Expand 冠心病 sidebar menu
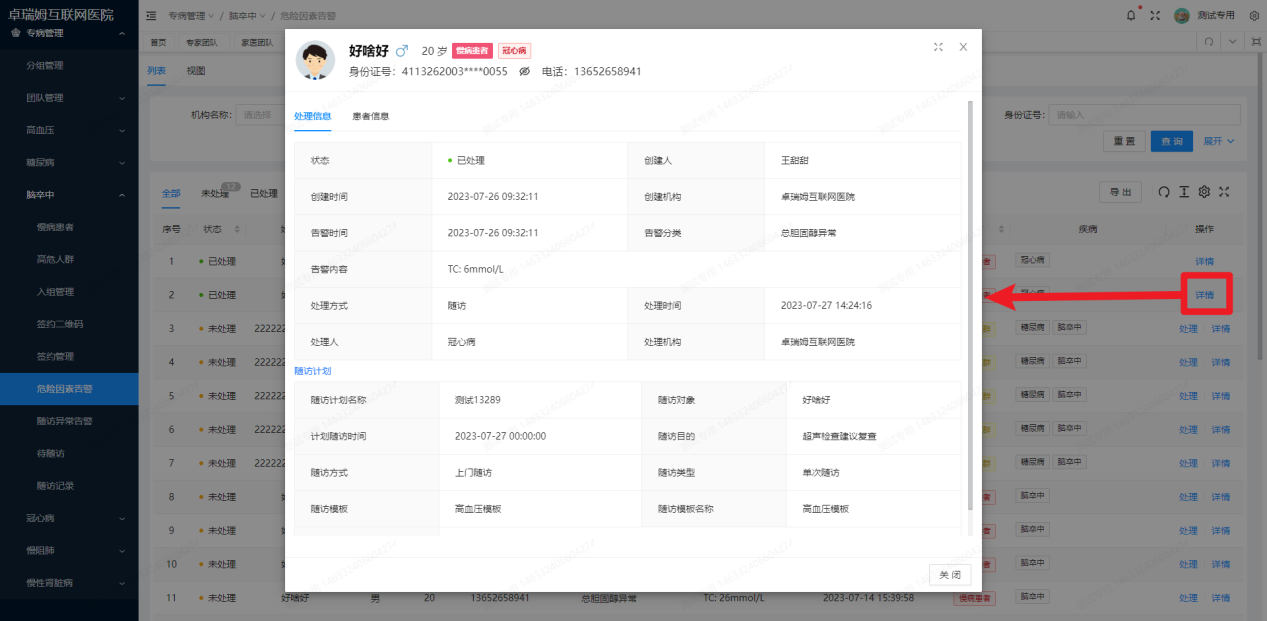The image size is (1267, 621). pos(69,518)
